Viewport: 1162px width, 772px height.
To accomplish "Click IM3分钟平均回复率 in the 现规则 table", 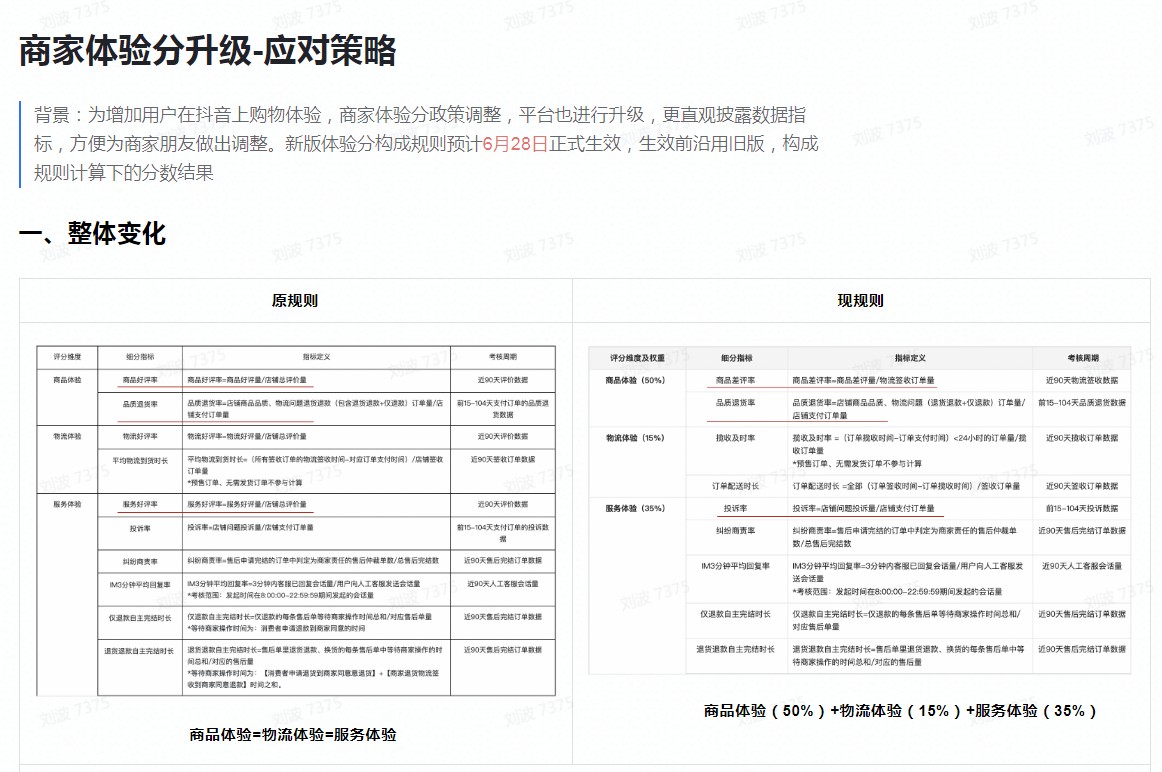I will pos(735,566).
